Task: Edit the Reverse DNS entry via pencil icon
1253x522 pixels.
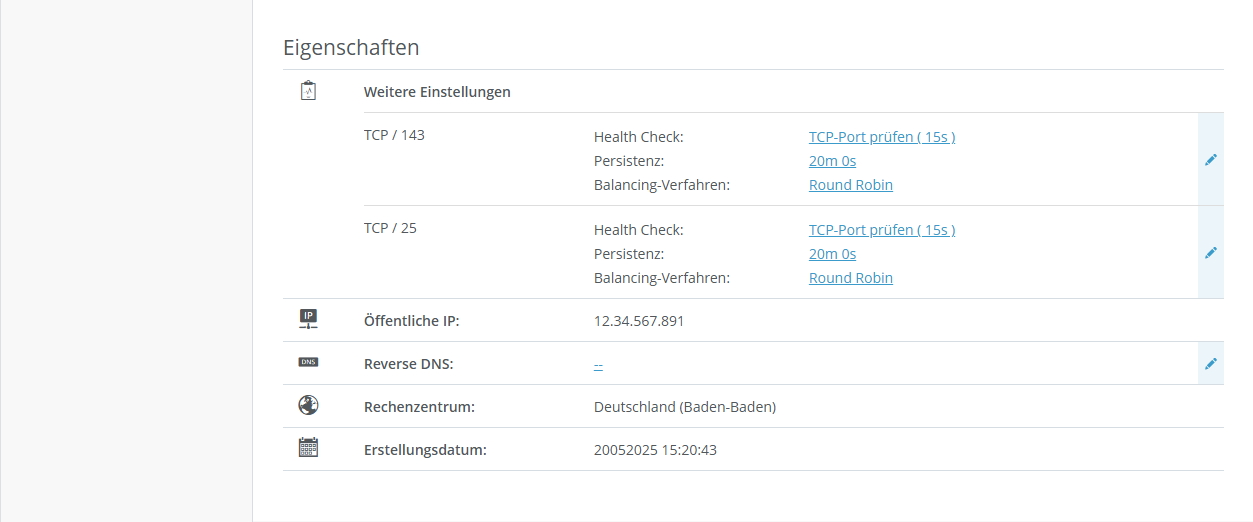Action: [x=1211, y=363]
